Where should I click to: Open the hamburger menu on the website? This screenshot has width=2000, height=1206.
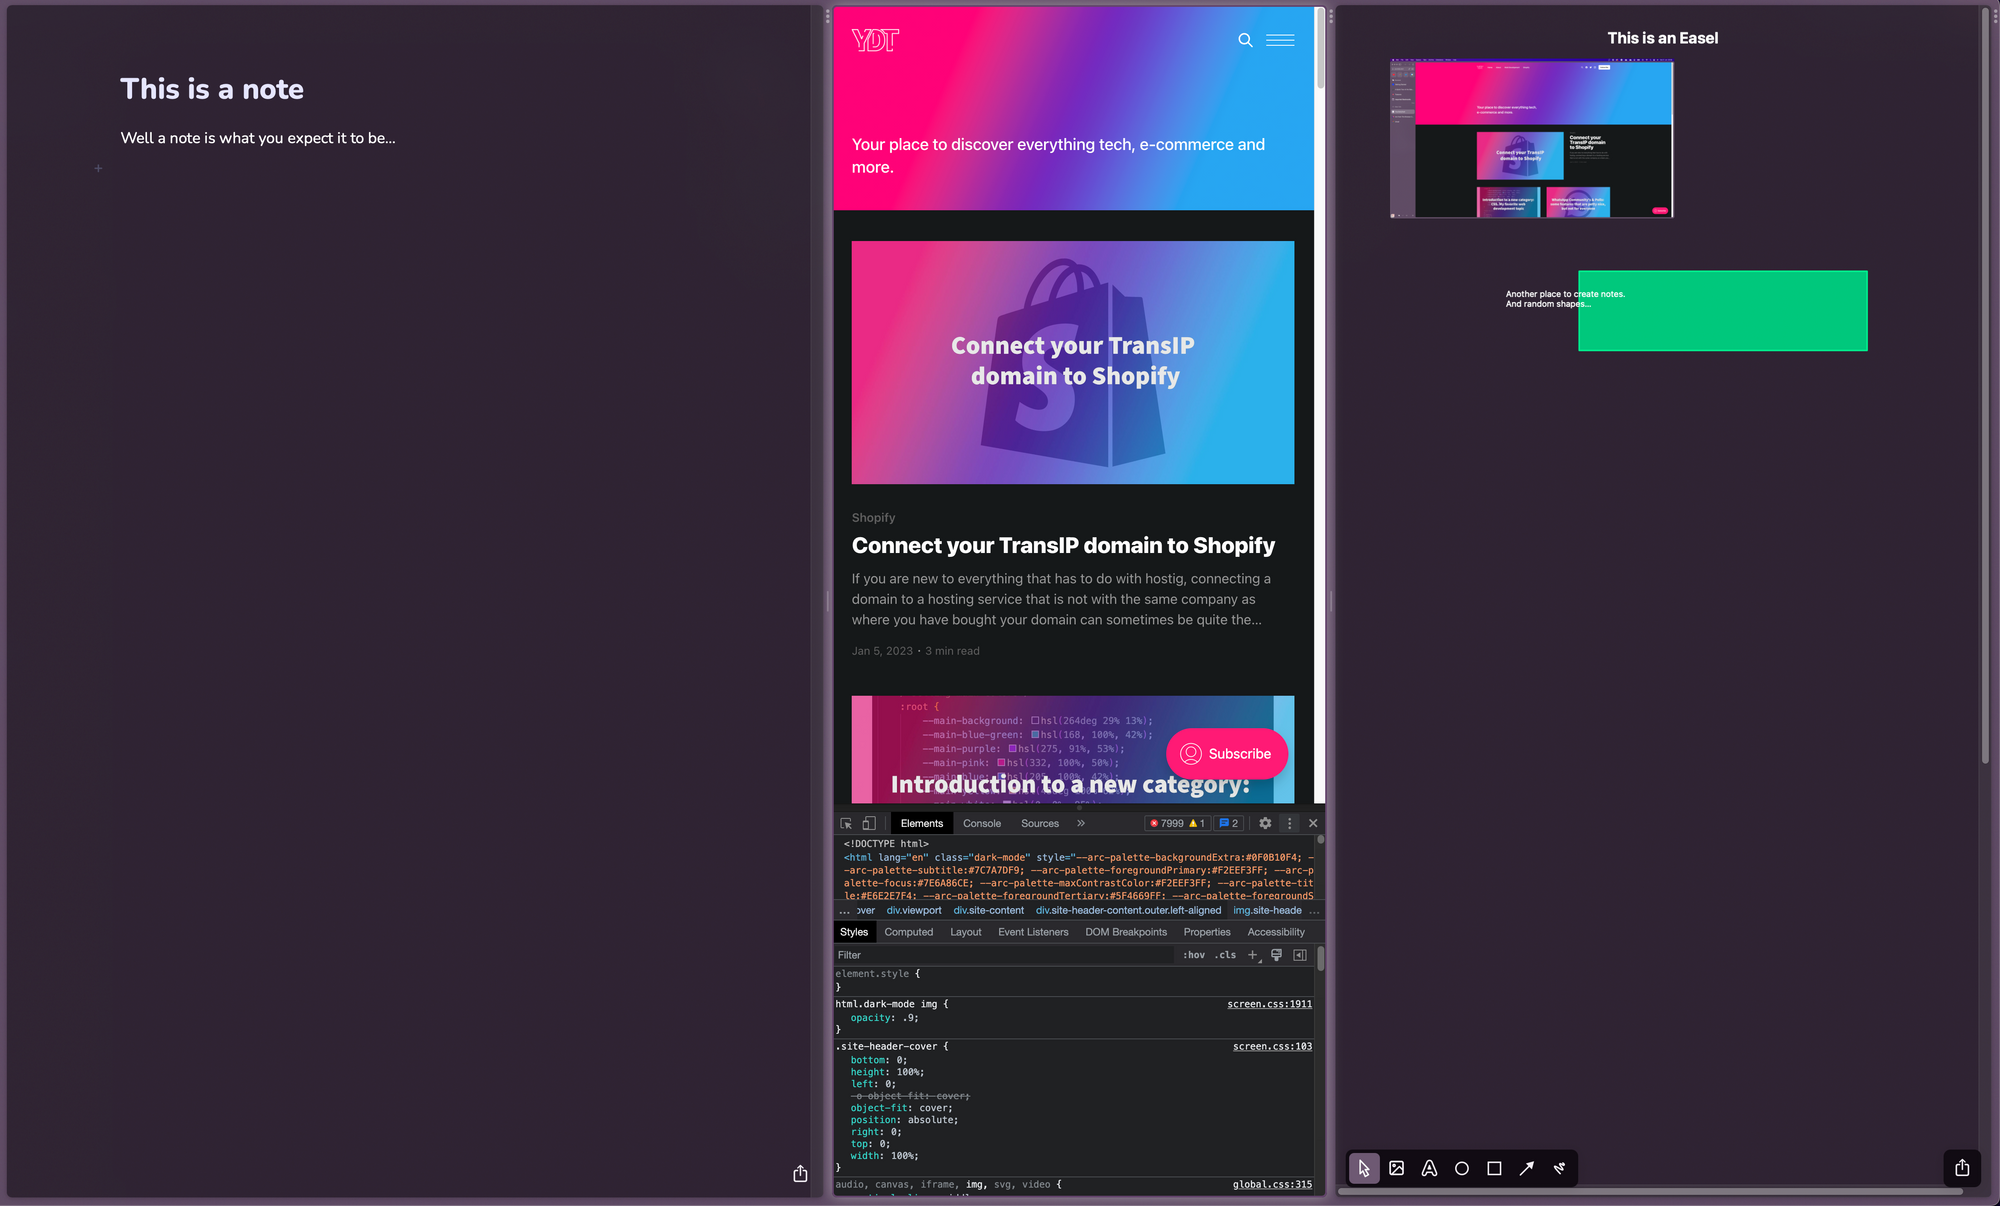(x=1280, y=40)
